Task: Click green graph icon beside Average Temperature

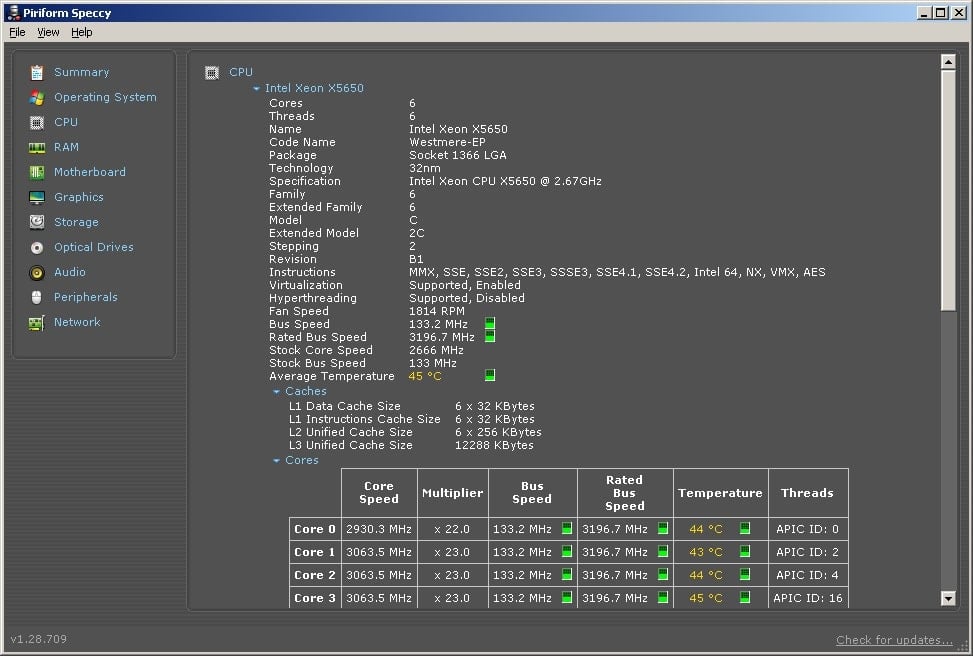Action: click(490, 375)
